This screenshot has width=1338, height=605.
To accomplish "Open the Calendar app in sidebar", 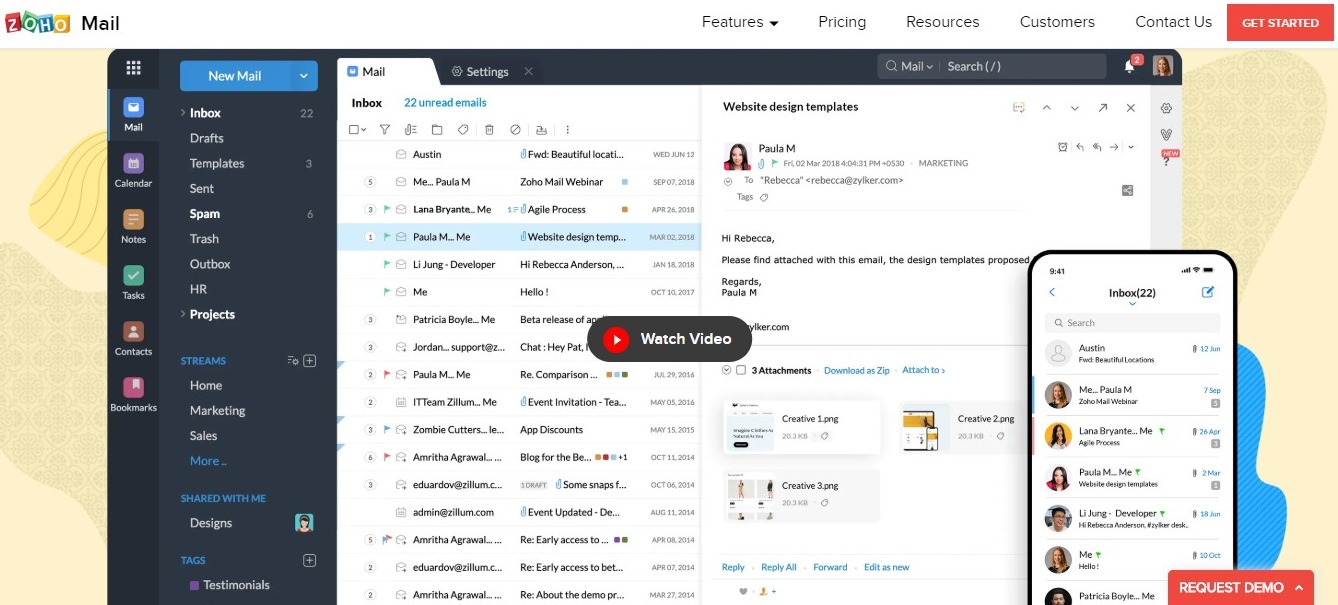I will tap(133, 165).
